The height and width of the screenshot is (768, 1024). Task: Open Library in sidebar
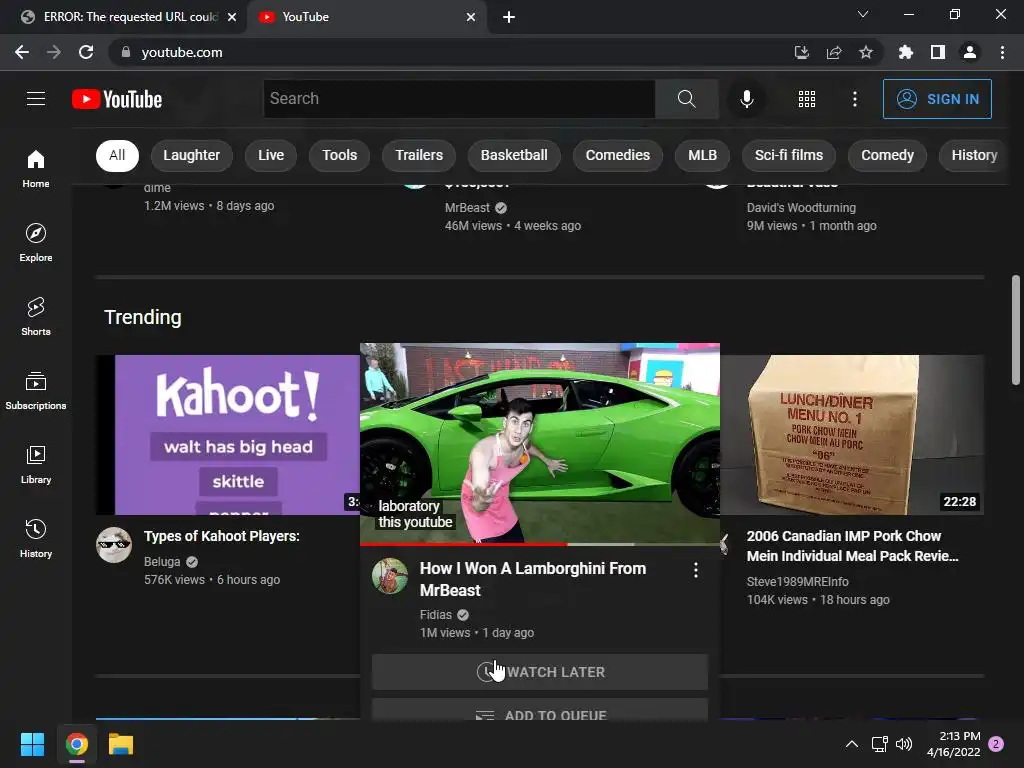click(x=36, y=464)
